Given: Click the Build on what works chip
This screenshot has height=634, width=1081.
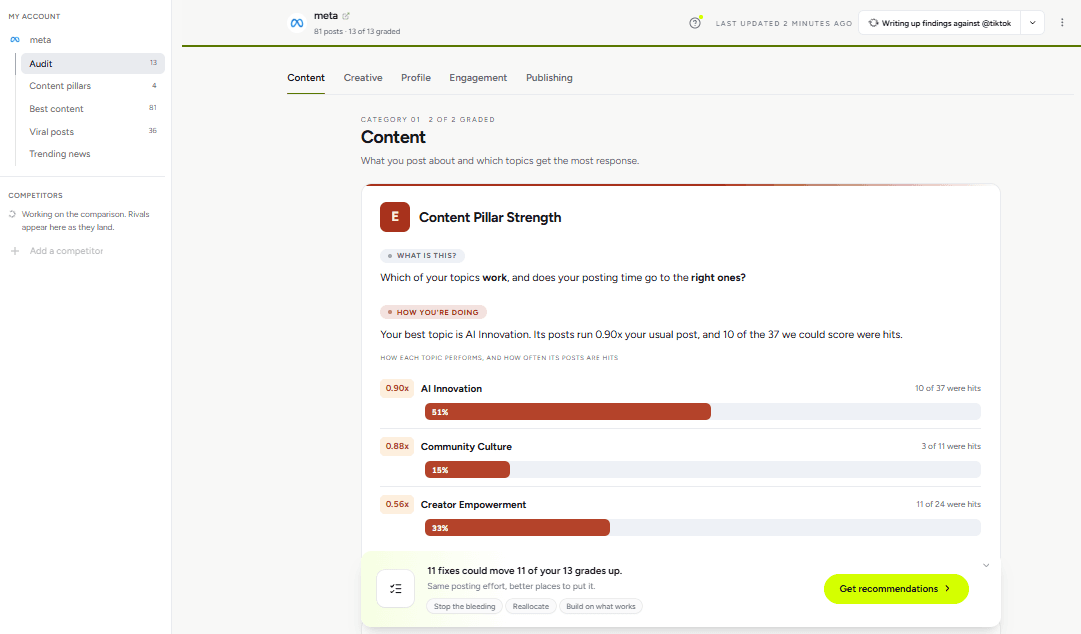Looking at the screenshot, I should [601, 606].
